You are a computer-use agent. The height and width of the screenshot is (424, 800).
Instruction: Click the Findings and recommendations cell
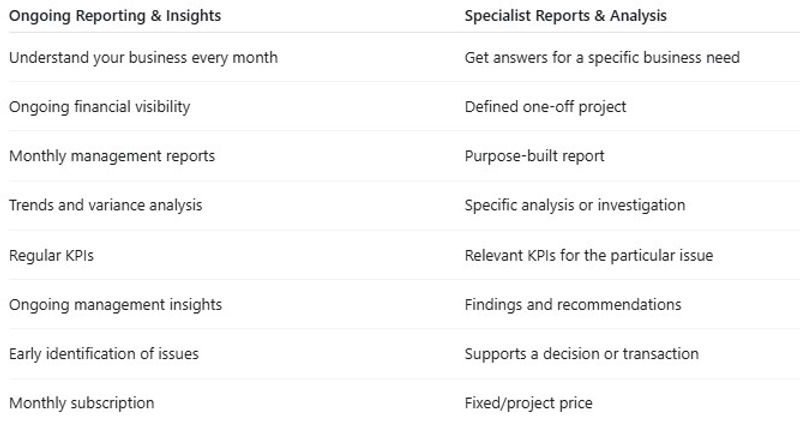pyautogui.click(x=572, y=305)
